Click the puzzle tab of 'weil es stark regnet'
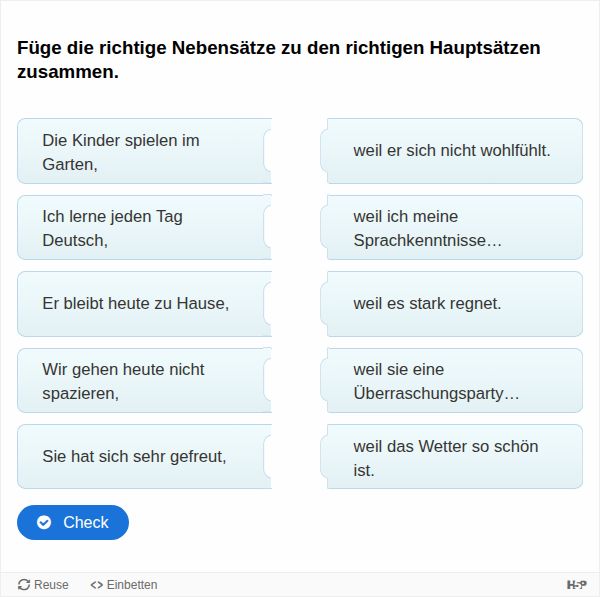This screenshot has width=600, height=597. [325, 304]
